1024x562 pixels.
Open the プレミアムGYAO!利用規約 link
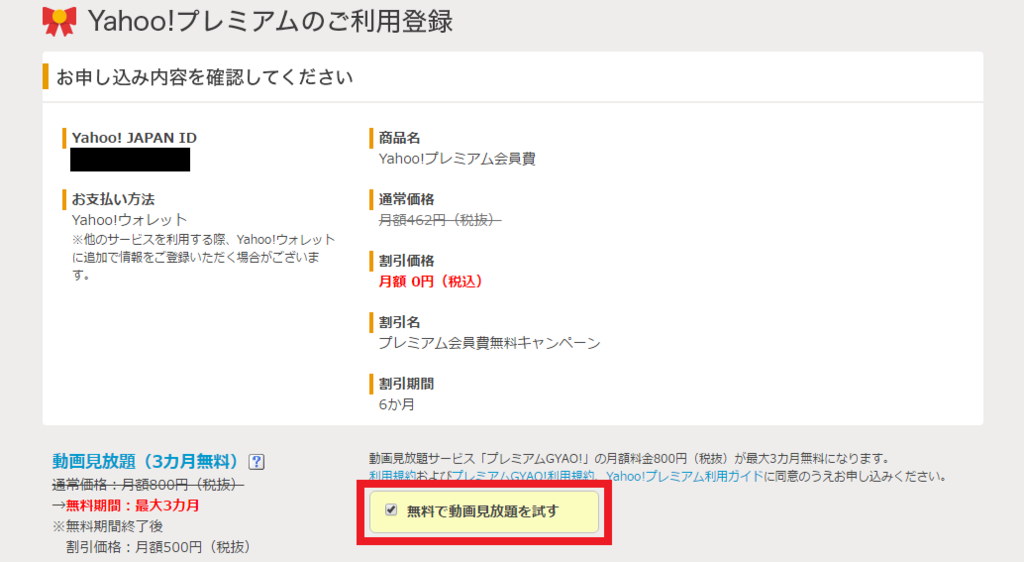pos(522,476)
